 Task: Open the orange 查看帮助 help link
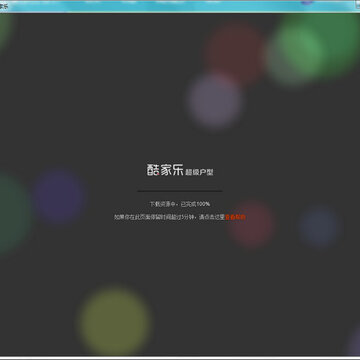235,217
